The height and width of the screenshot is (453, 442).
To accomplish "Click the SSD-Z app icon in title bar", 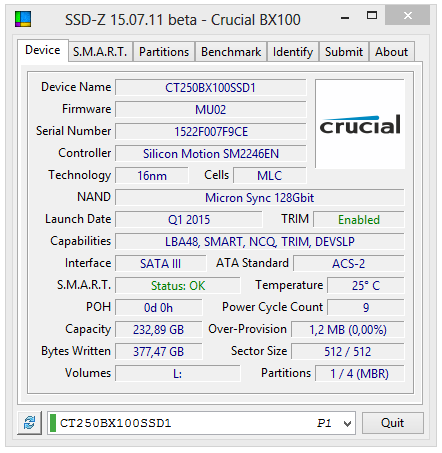I will pos(23,19).
